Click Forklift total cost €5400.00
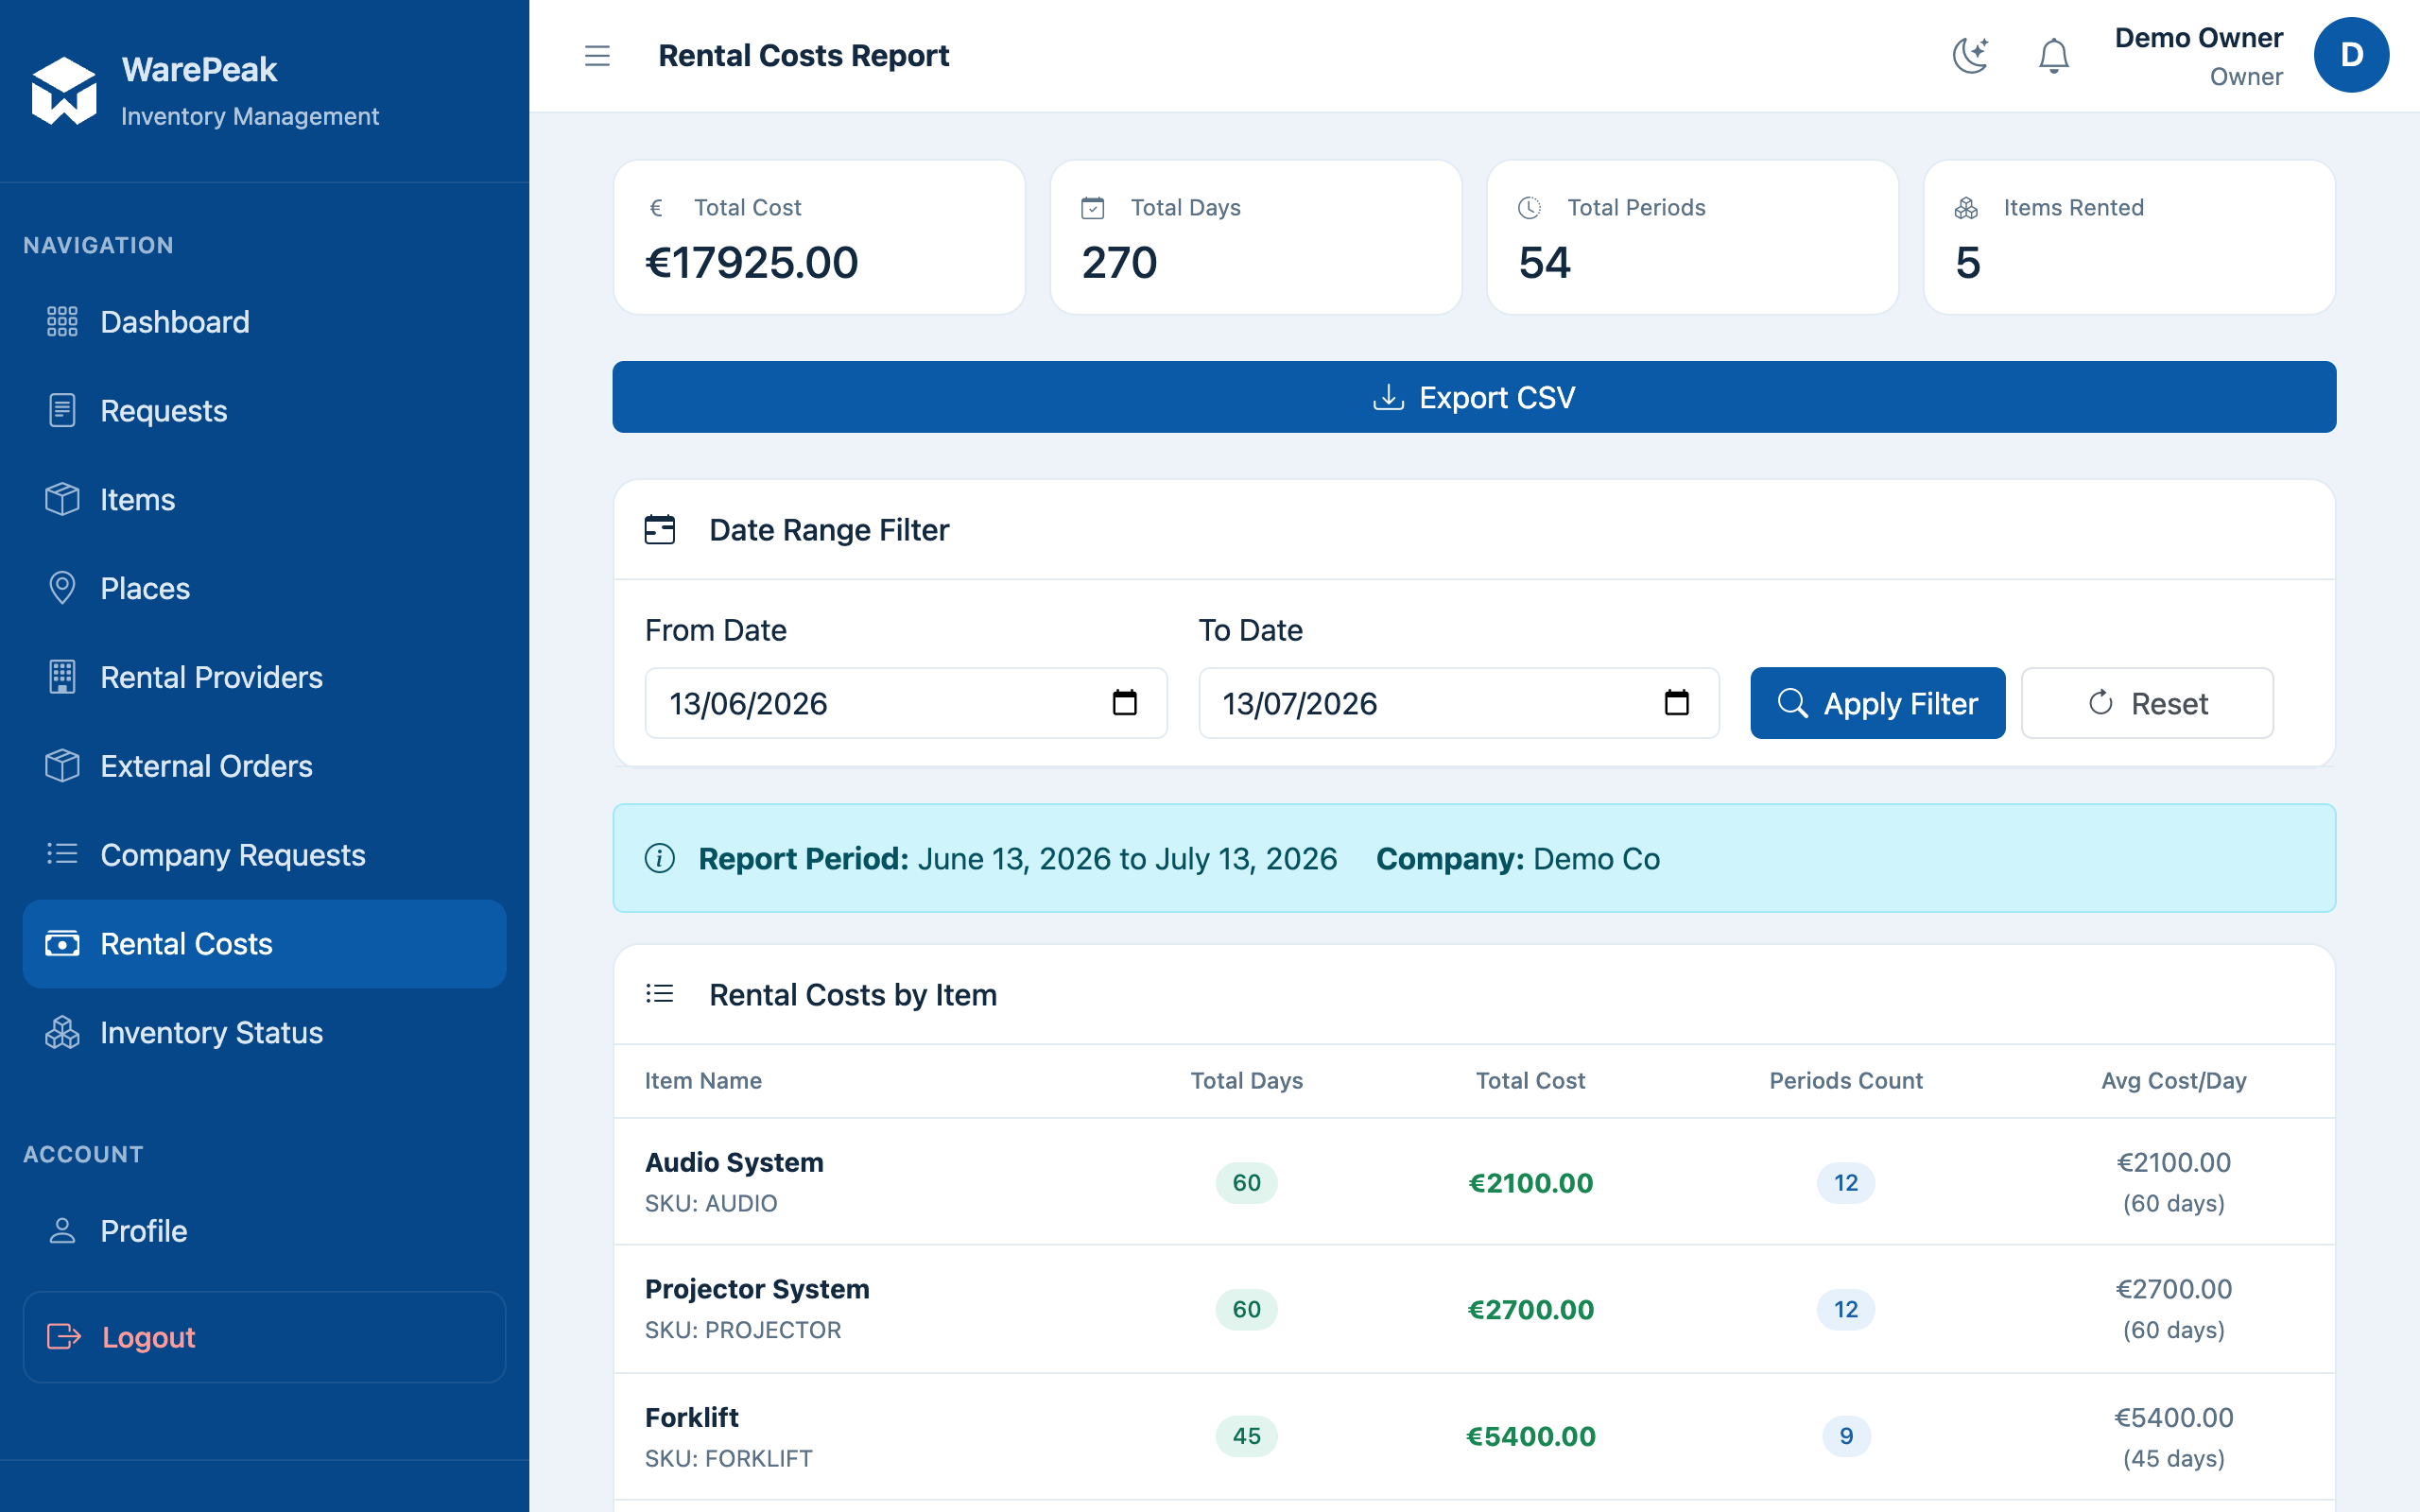2420x1512 pixels. click(1530, 1436)
